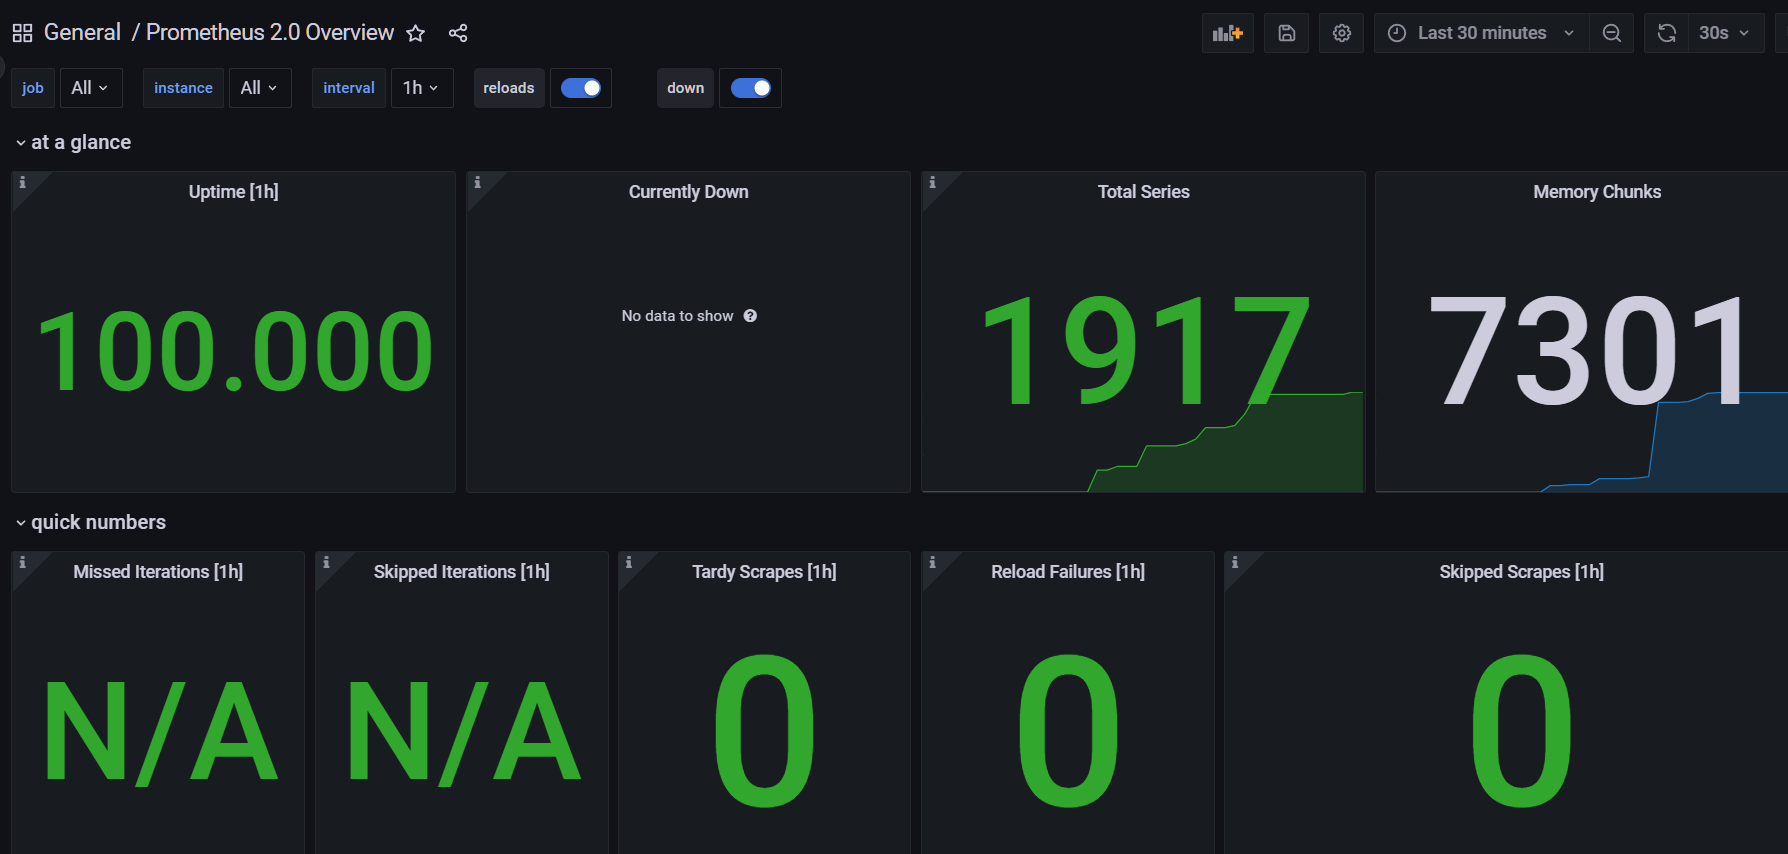The image size is (1788, 854).
Task: Open the Currently Down panel title menu
Action: (x=688, y=192)
